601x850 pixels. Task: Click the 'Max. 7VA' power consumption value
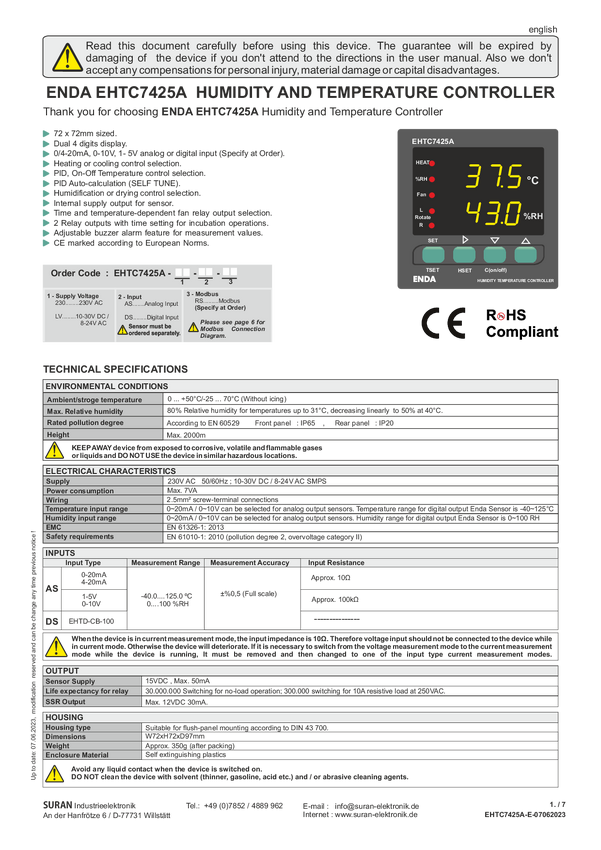[x=182, y=491]
